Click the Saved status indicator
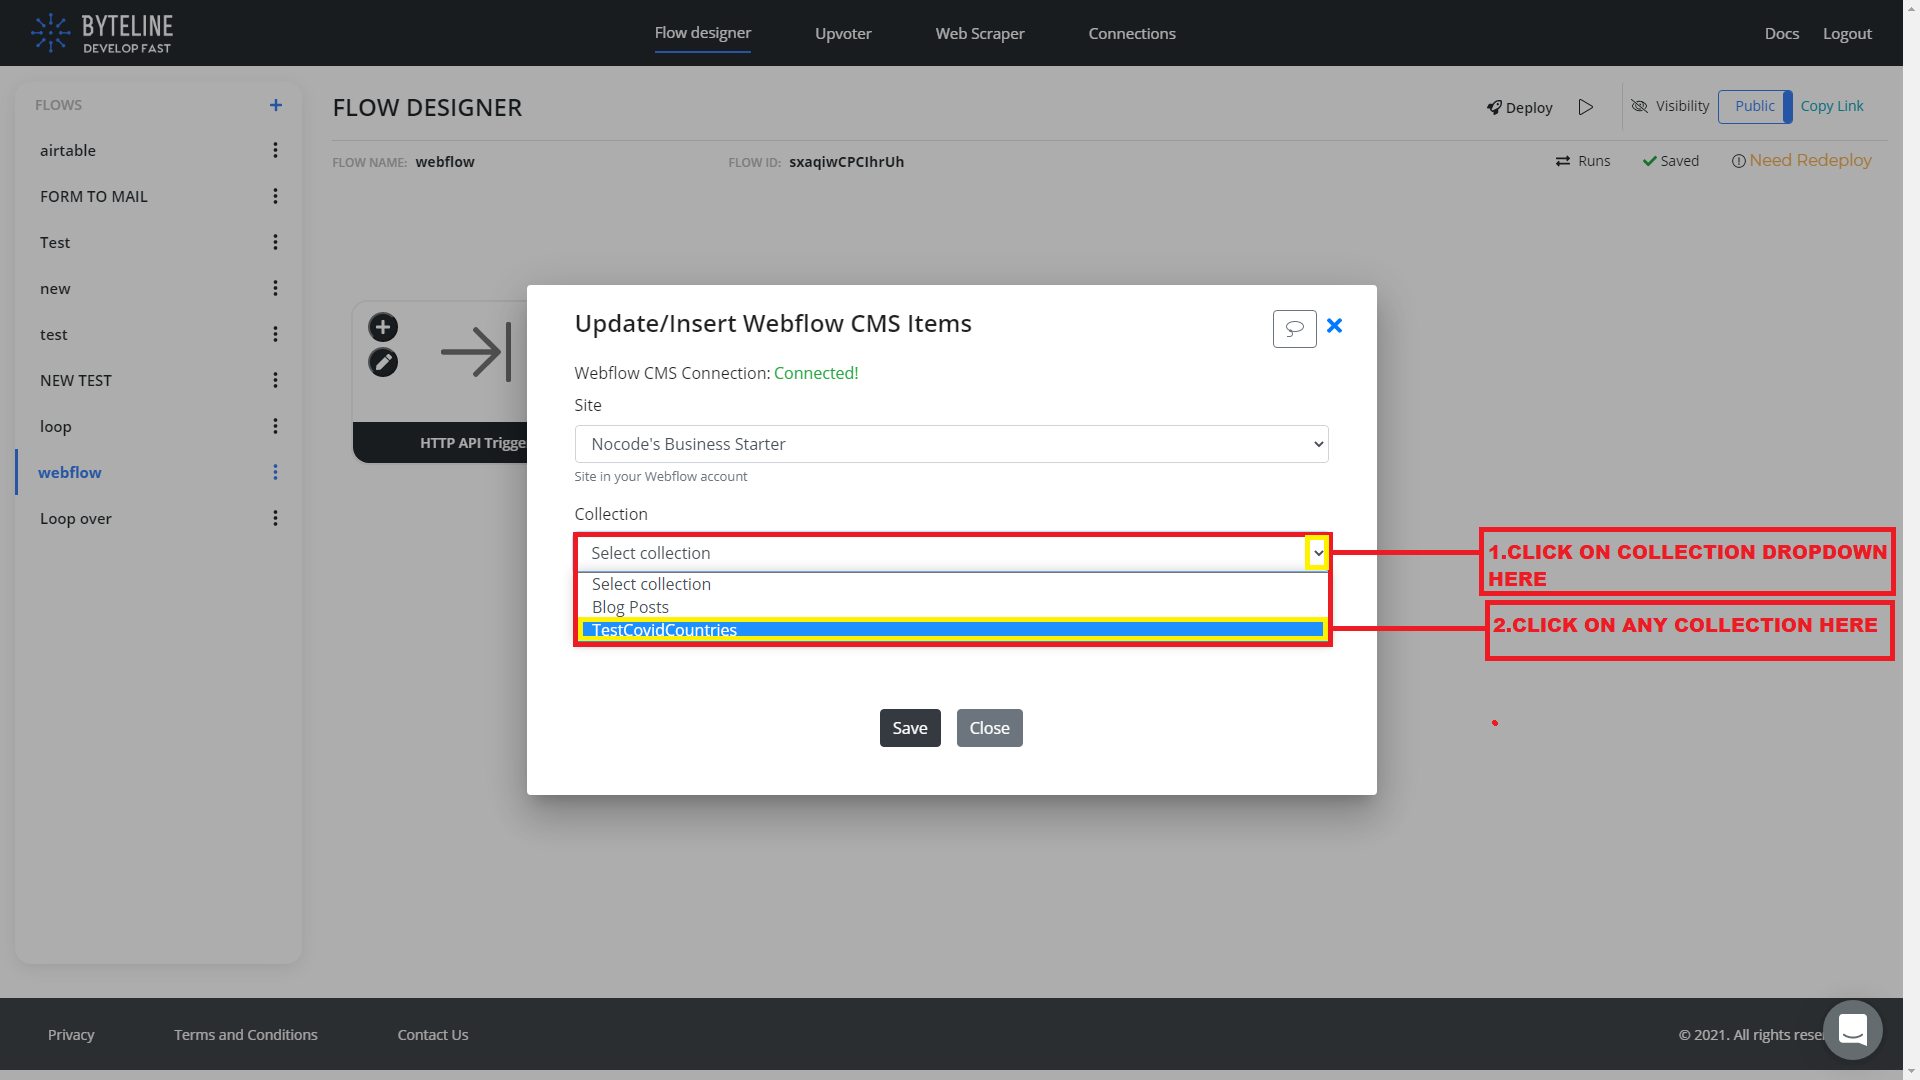The width and height of the screenshot is (1920, 1080). (x=1670, y=161)
